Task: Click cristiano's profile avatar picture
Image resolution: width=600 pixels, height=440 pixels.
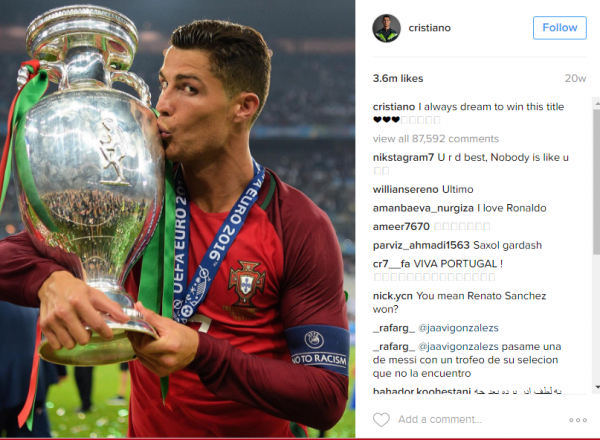Action: click(386, 28)
